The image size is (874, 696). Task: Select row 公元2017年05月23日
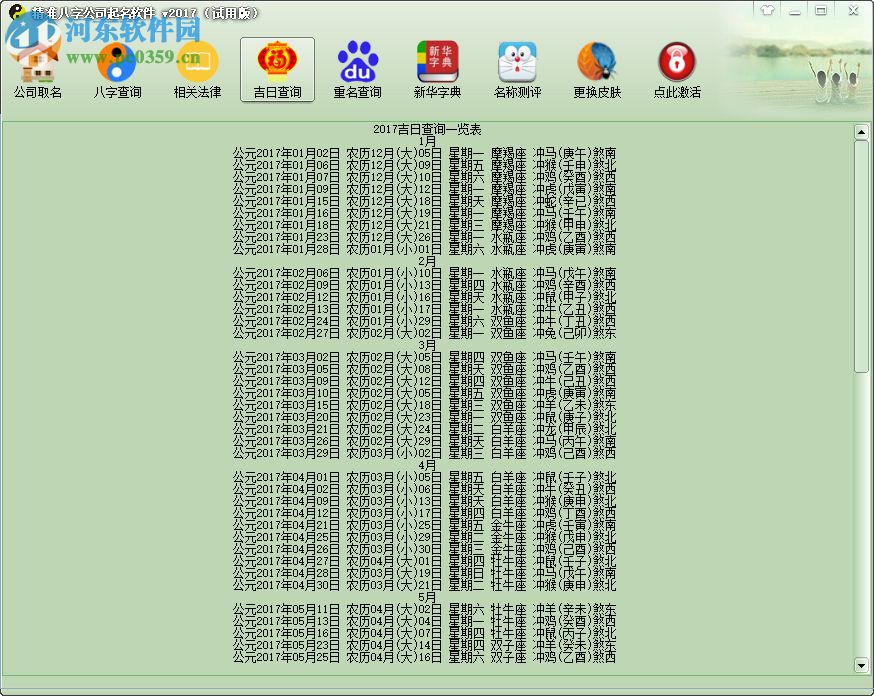coord(425,645)
